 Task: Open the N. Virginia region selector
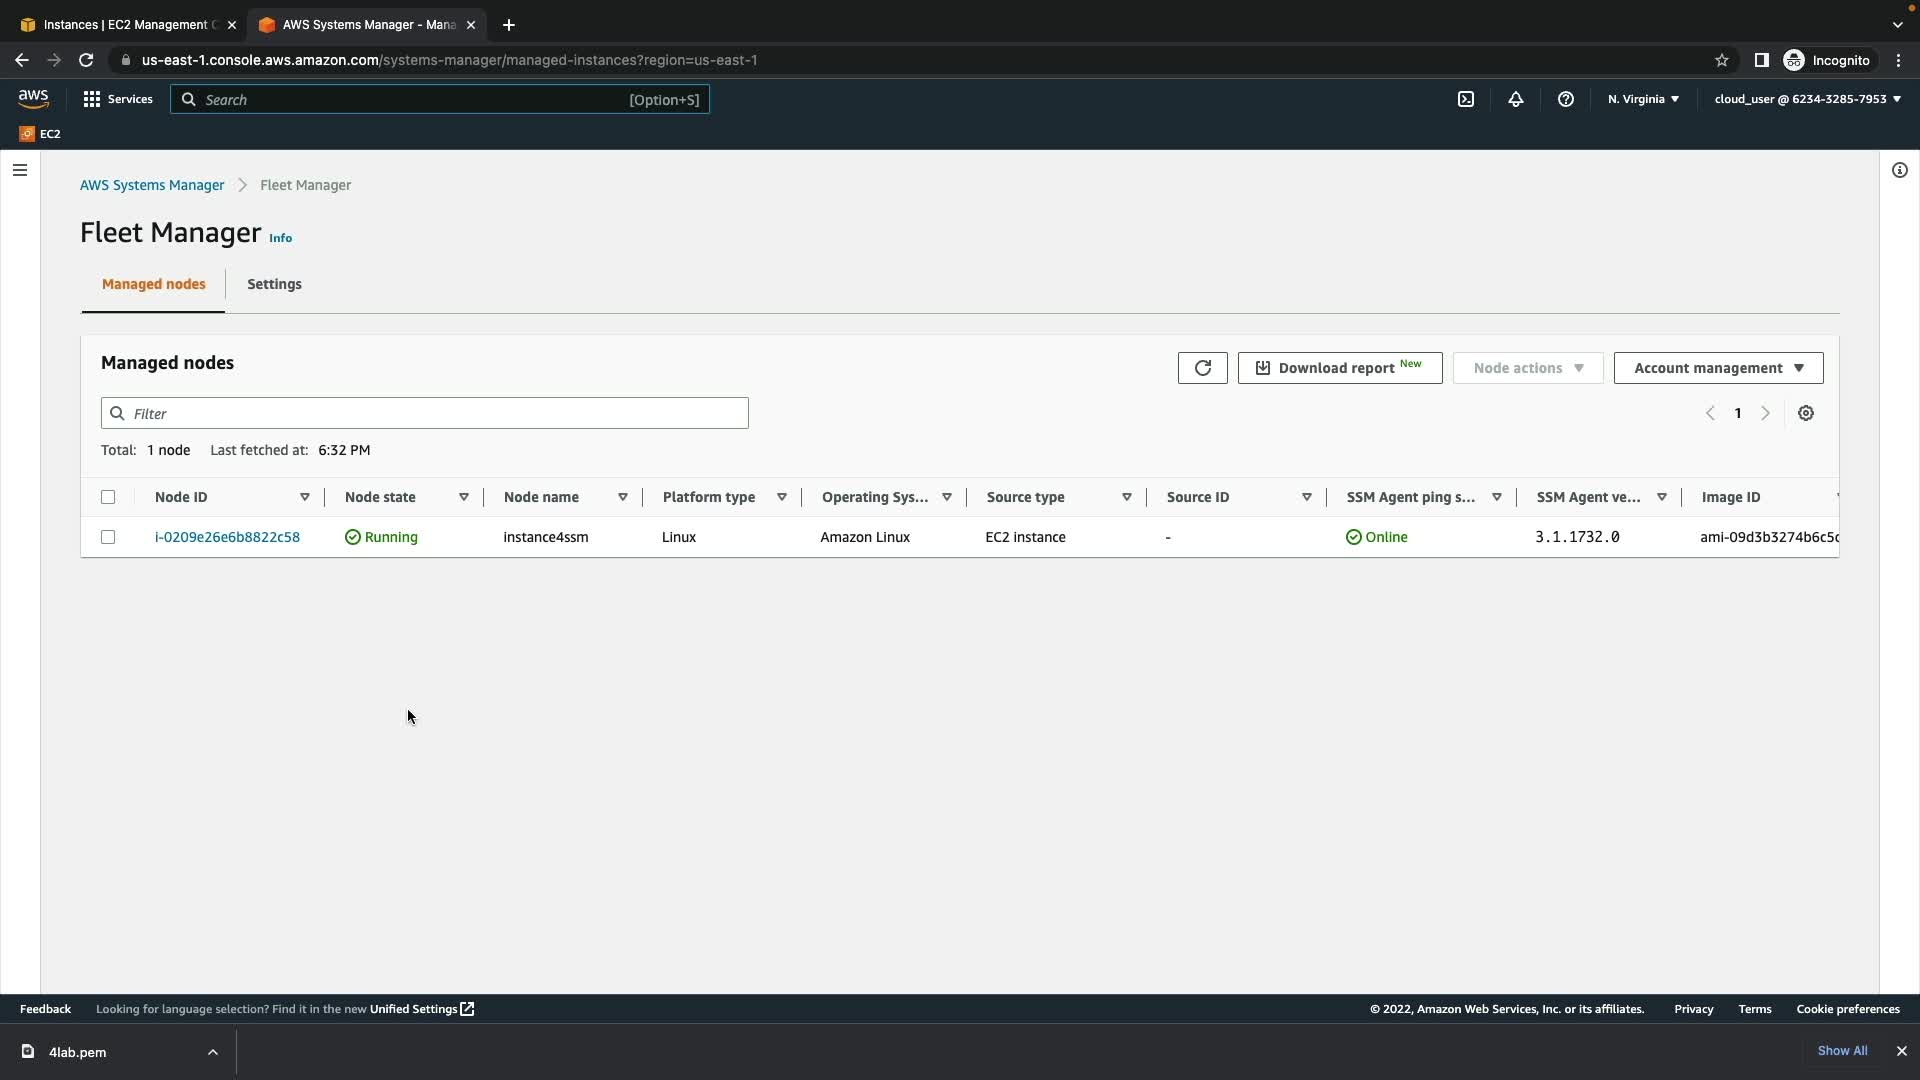1643,99
